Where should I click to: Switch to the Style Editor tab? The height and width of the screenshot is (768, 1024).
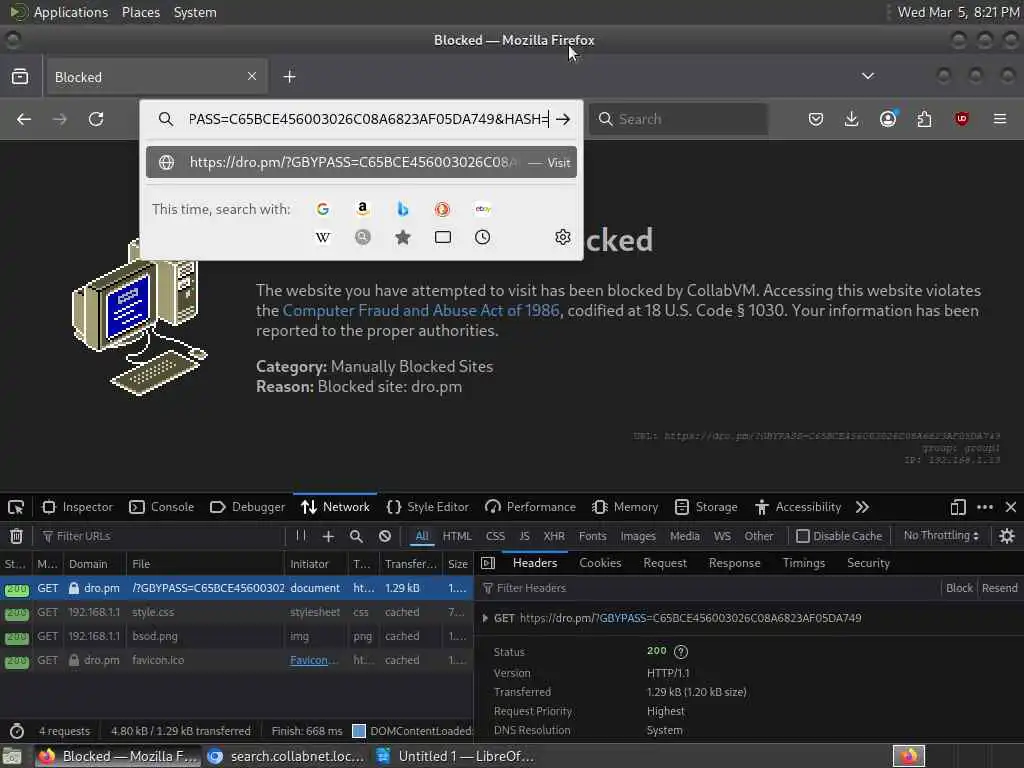pyautogui.click(x=428, y=507)
